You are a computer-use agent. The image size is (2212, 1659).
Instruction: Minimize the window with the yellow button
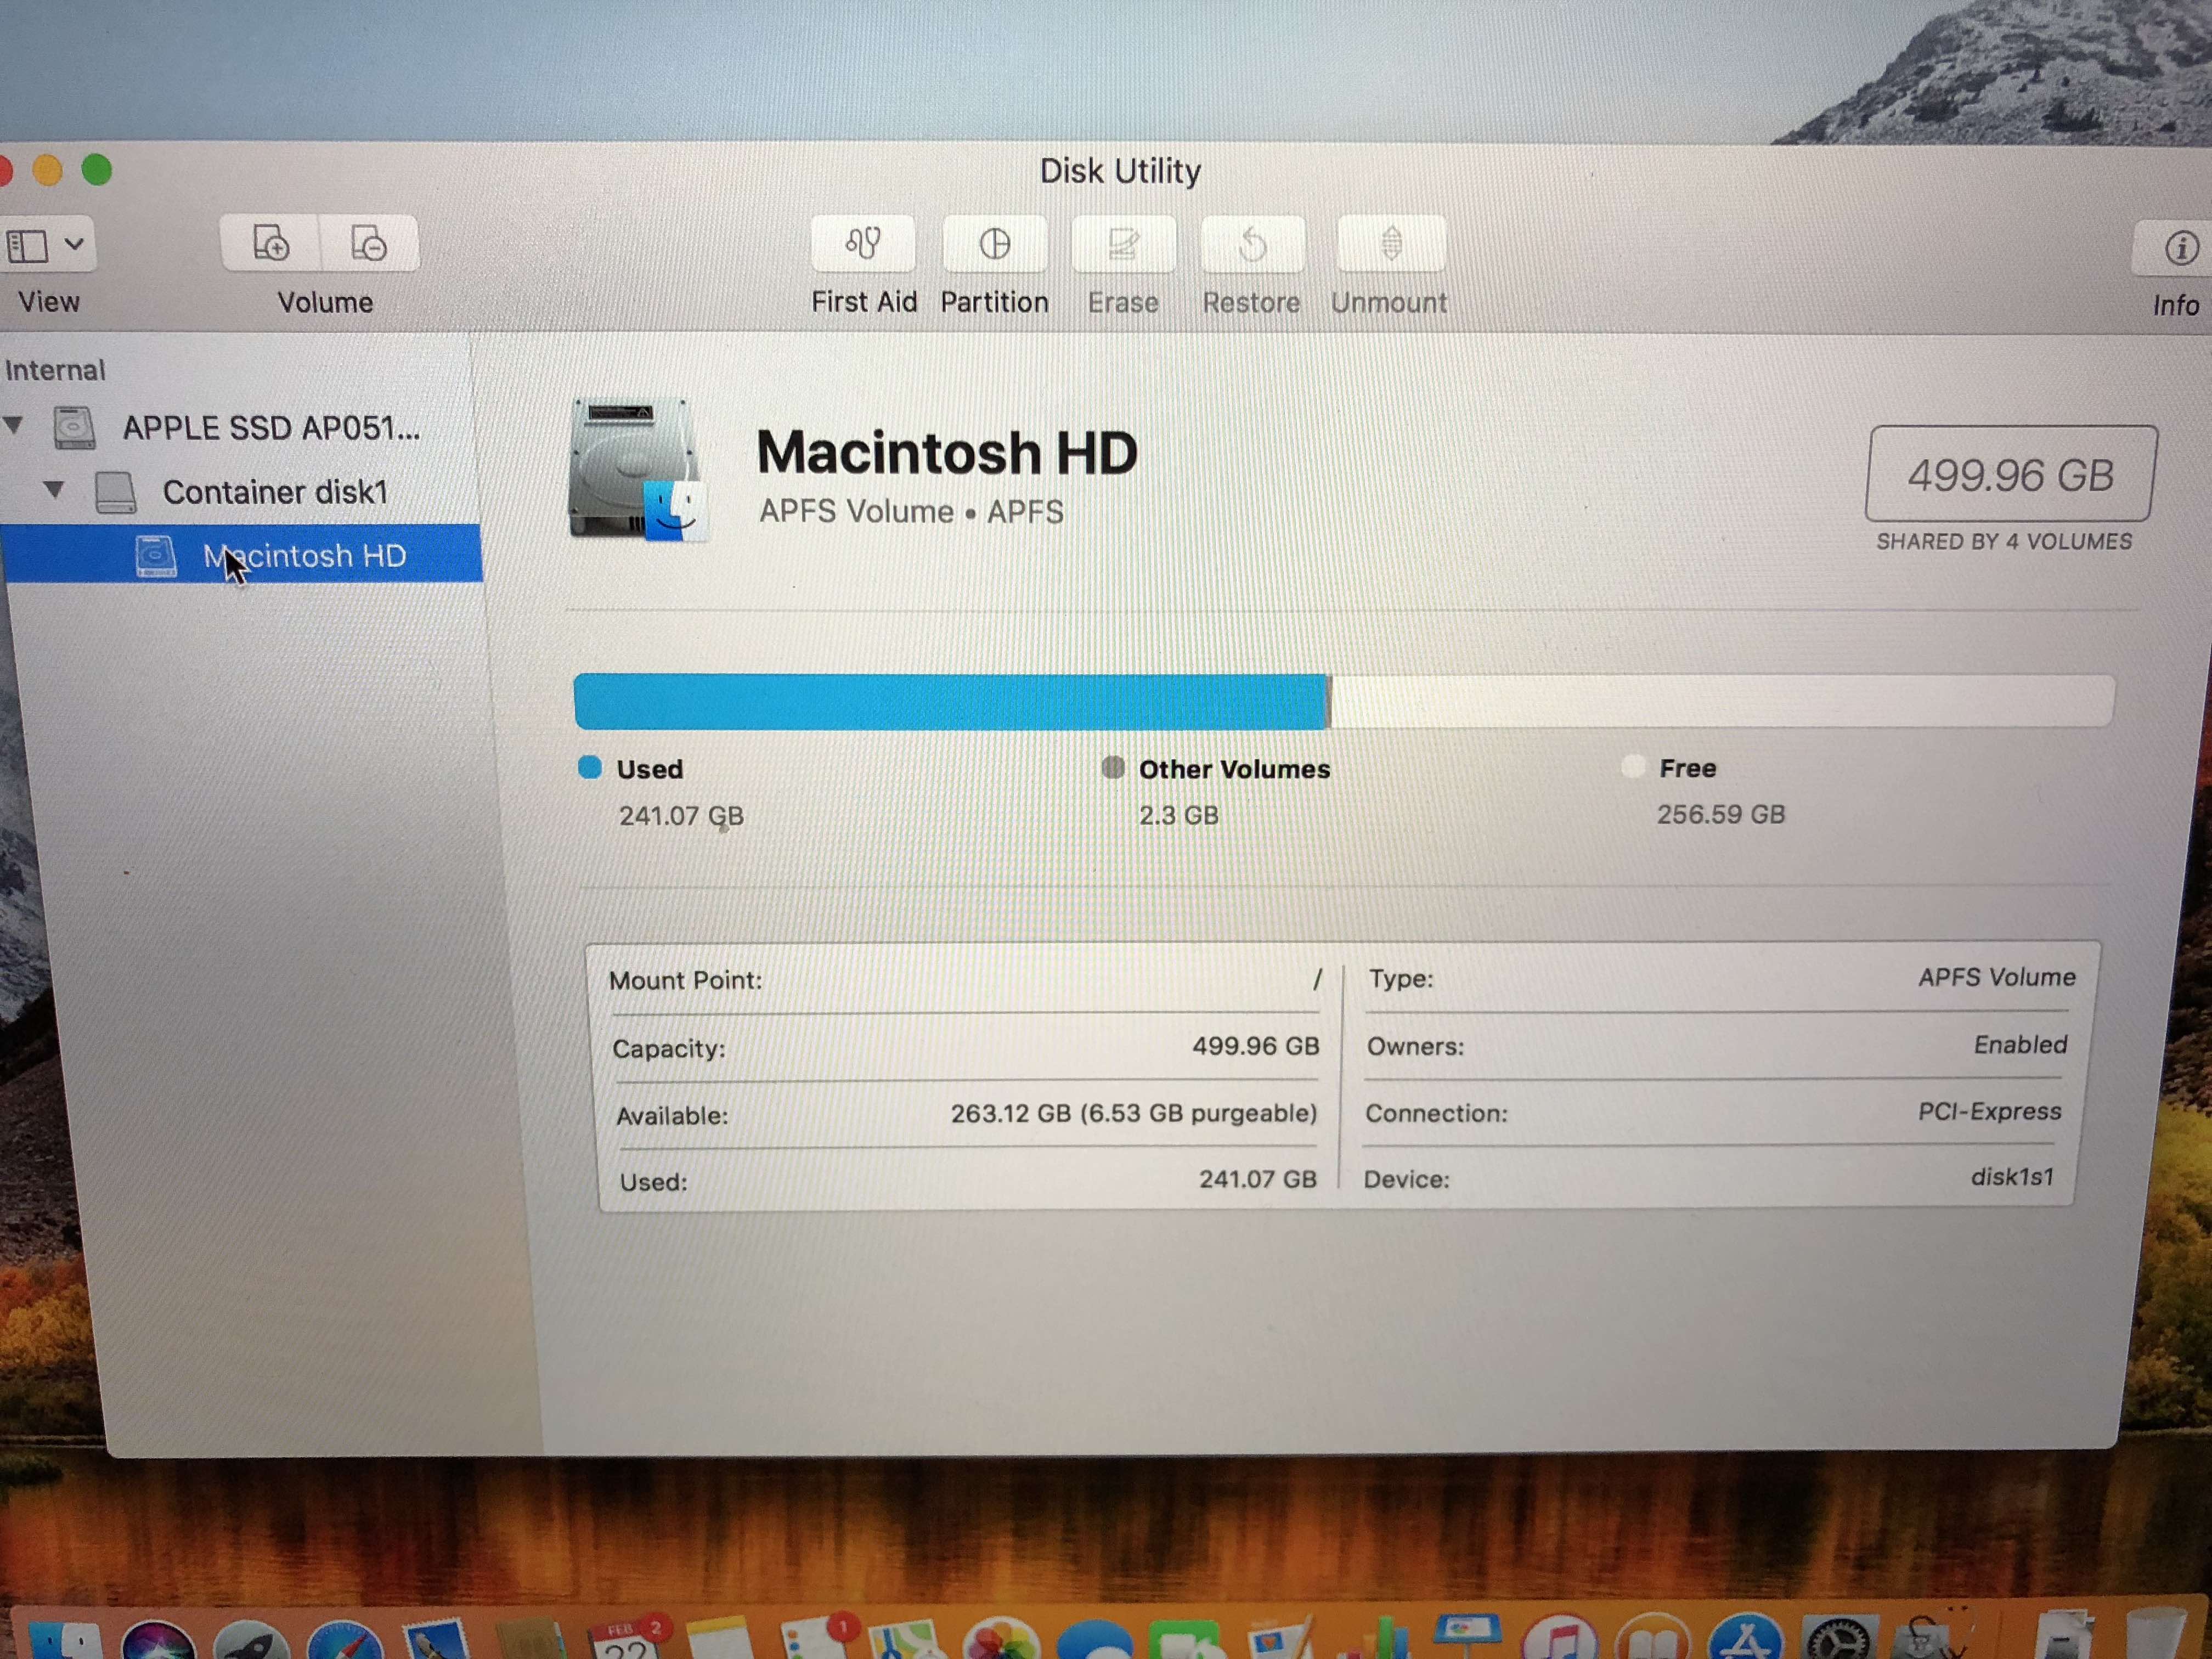[x=47, y=170]
